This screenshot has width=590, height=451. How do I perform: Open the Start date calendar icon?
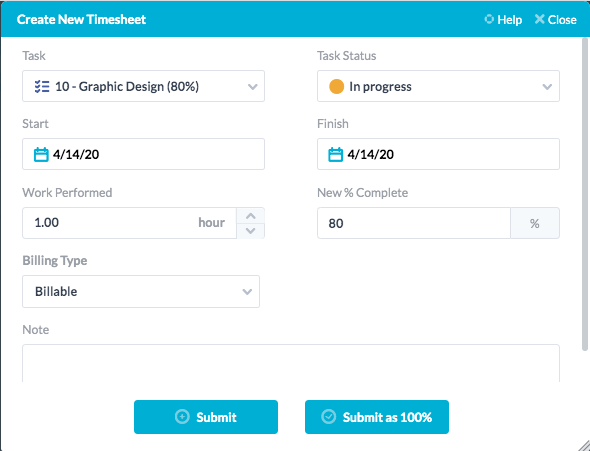pos(41,155)
